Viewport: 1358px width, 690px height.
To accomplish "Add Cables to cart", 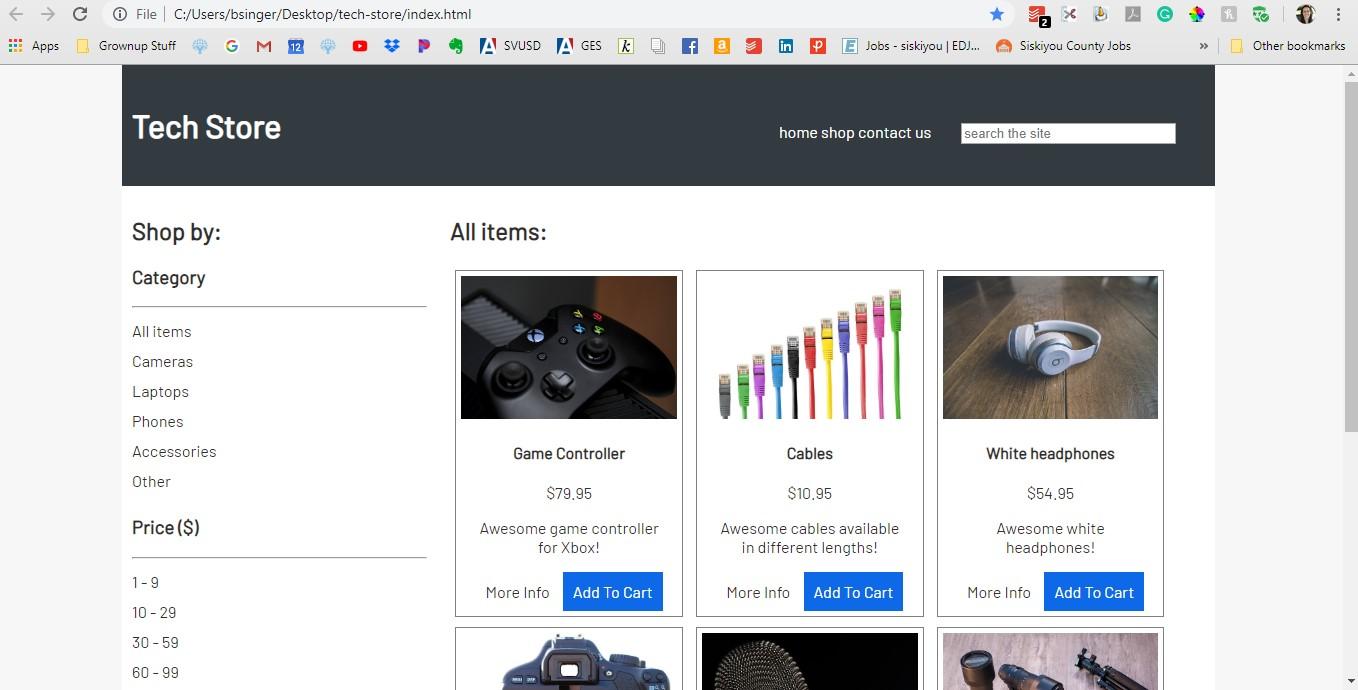I will pos(853,592).
